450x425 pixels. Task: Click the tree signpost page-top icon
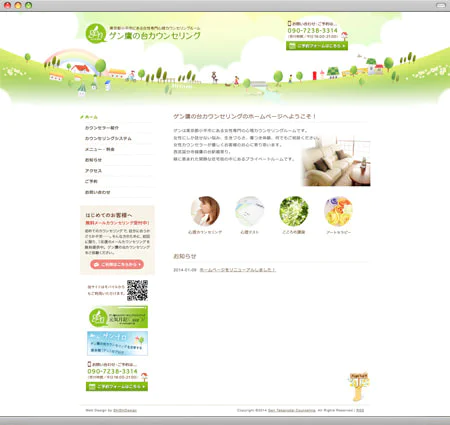pos(358,387)
